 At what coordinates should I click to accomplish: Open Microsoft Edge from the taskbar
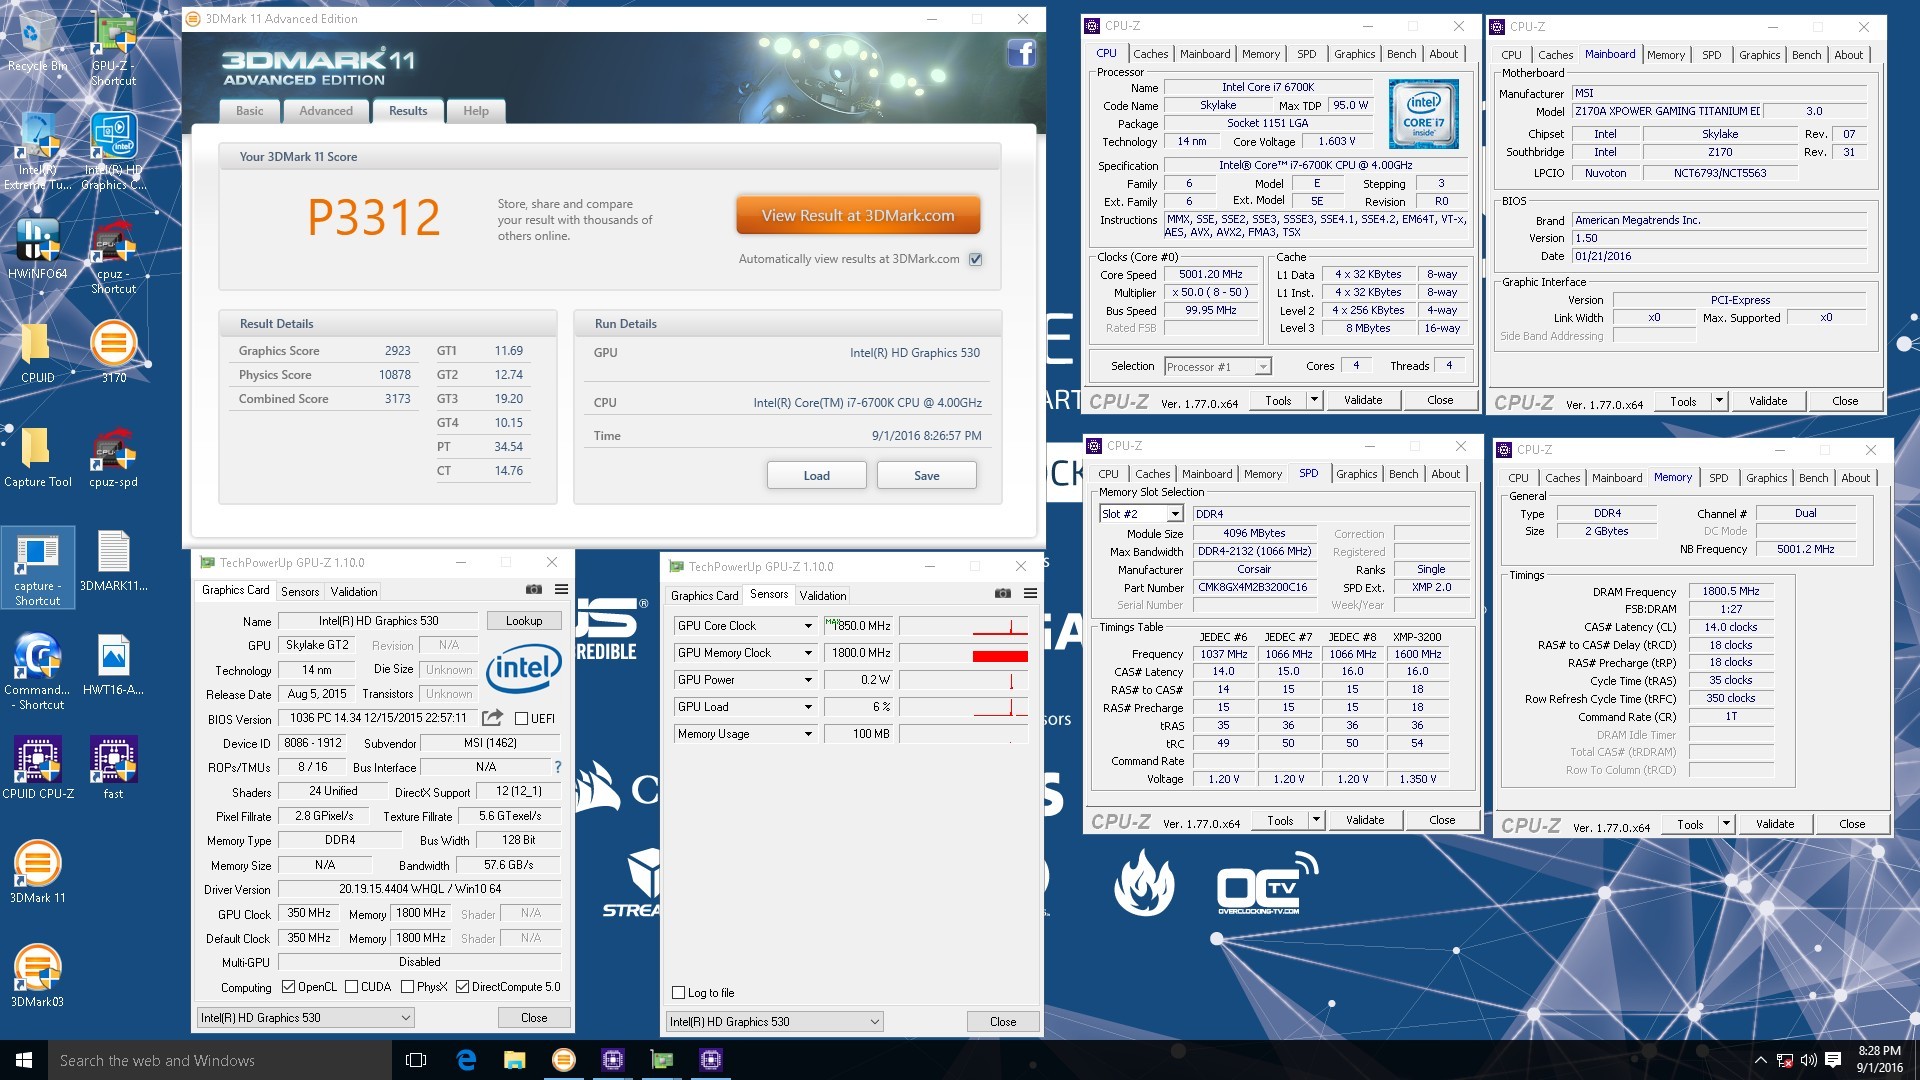tap(465, 1060)
